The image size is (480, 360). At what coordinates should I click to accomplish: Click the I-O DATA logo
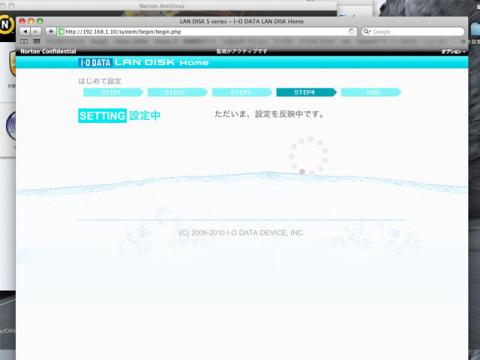95,62
